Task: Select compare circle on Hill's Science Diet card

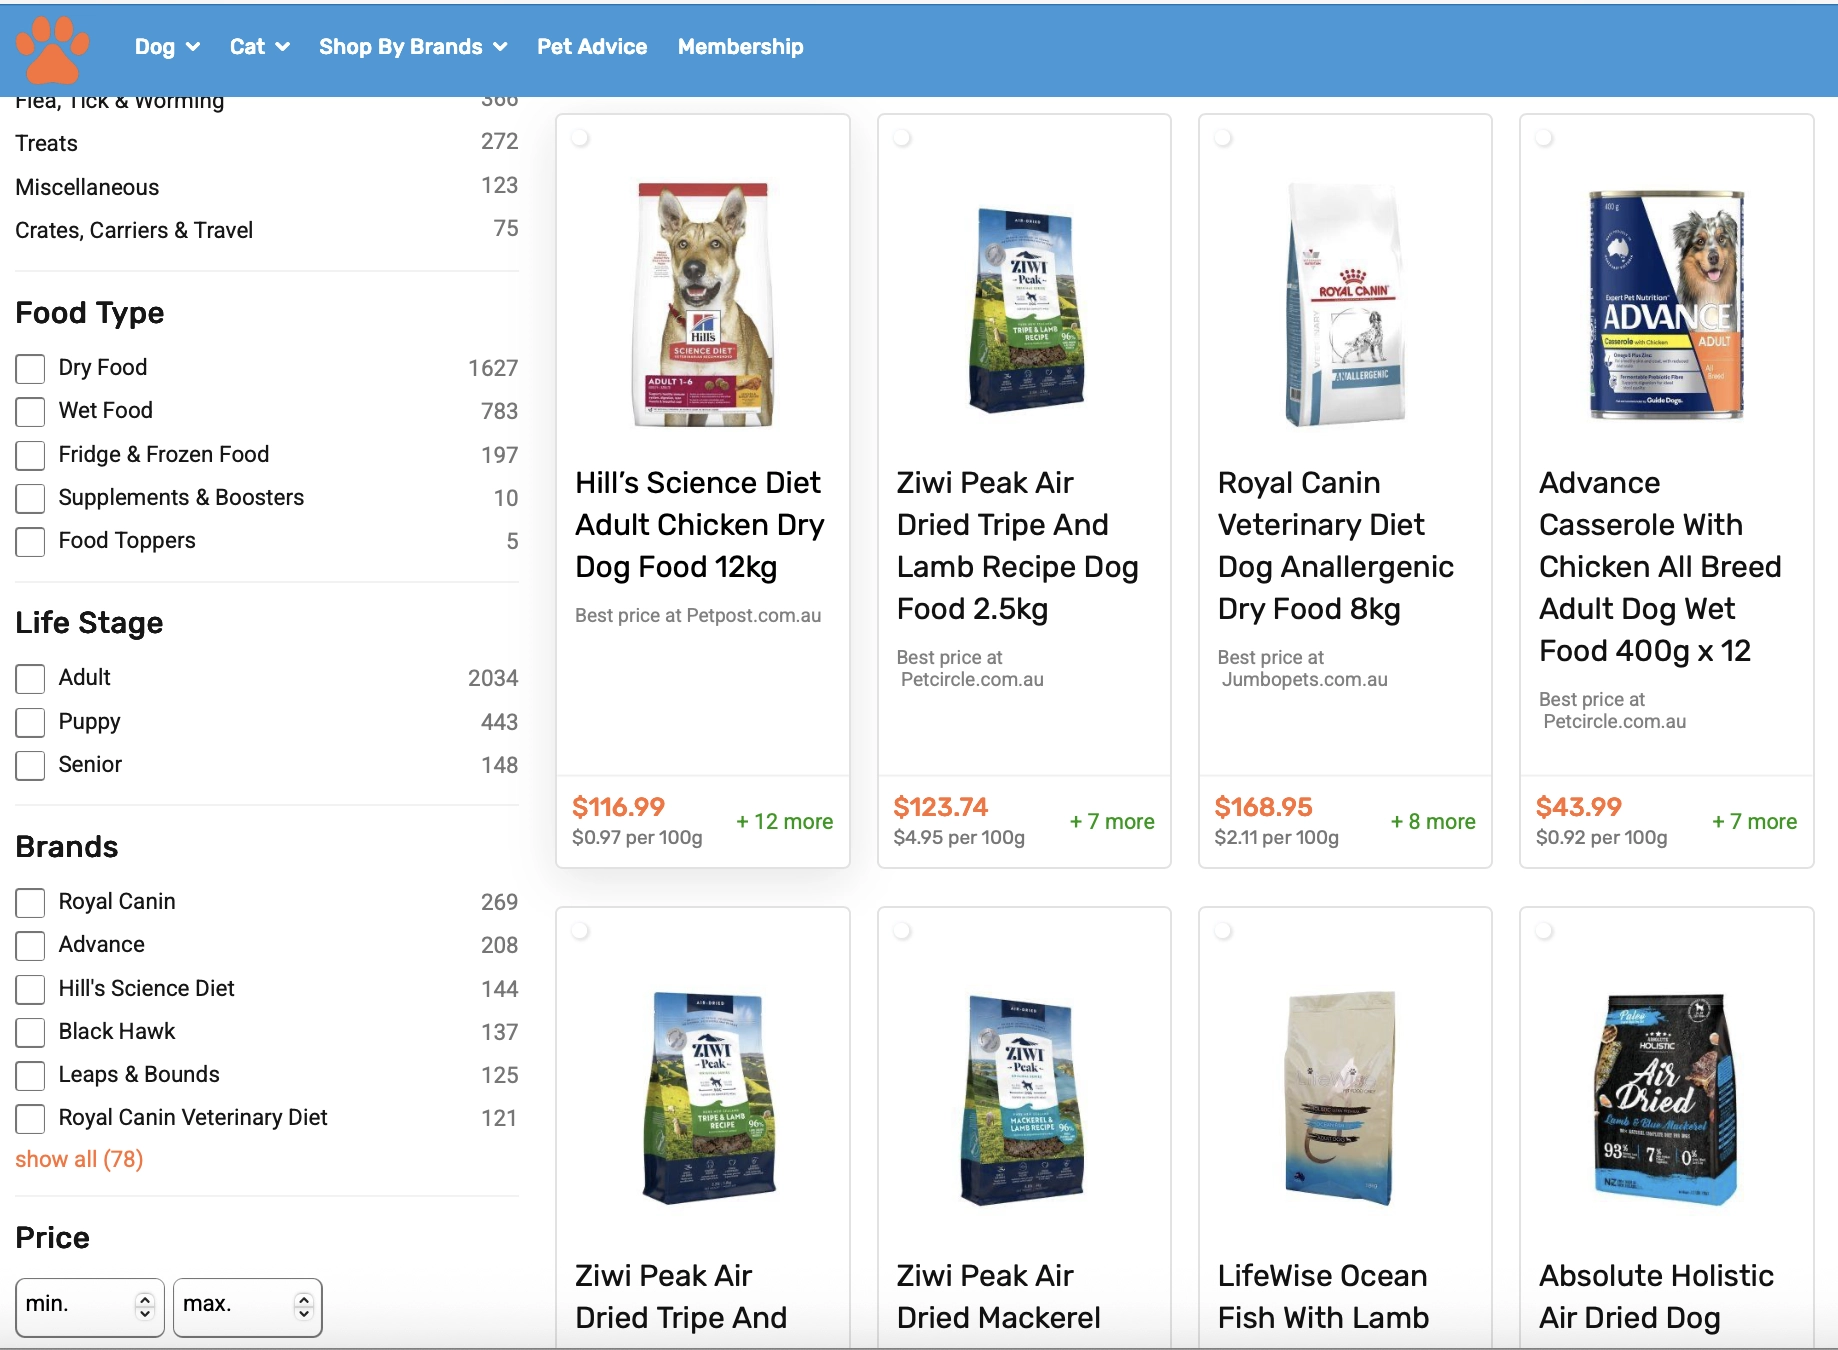Action: tap(580, 138)
